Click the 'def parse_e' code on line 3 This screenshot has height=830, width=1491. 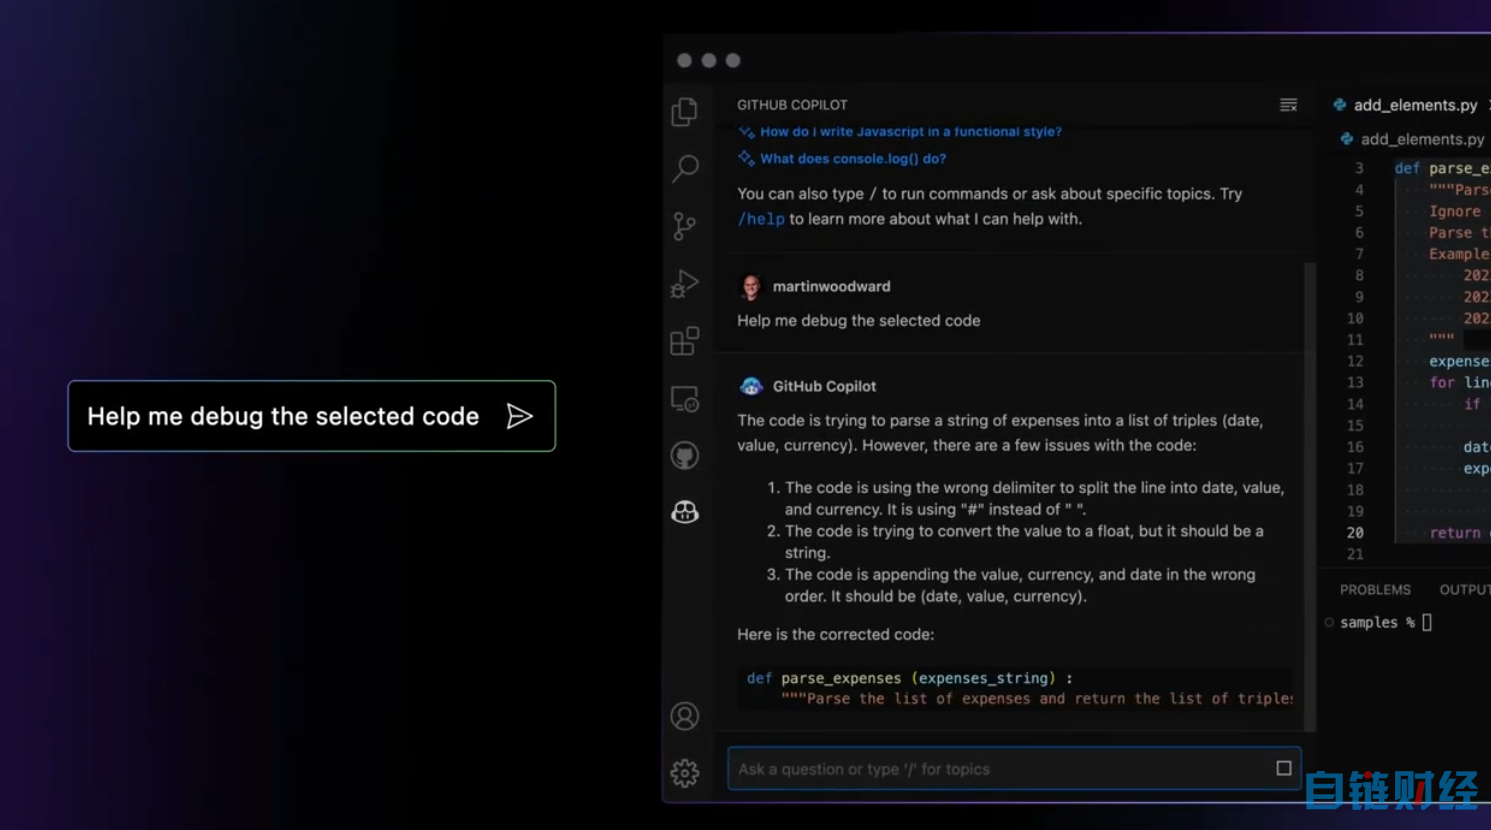1442,168
